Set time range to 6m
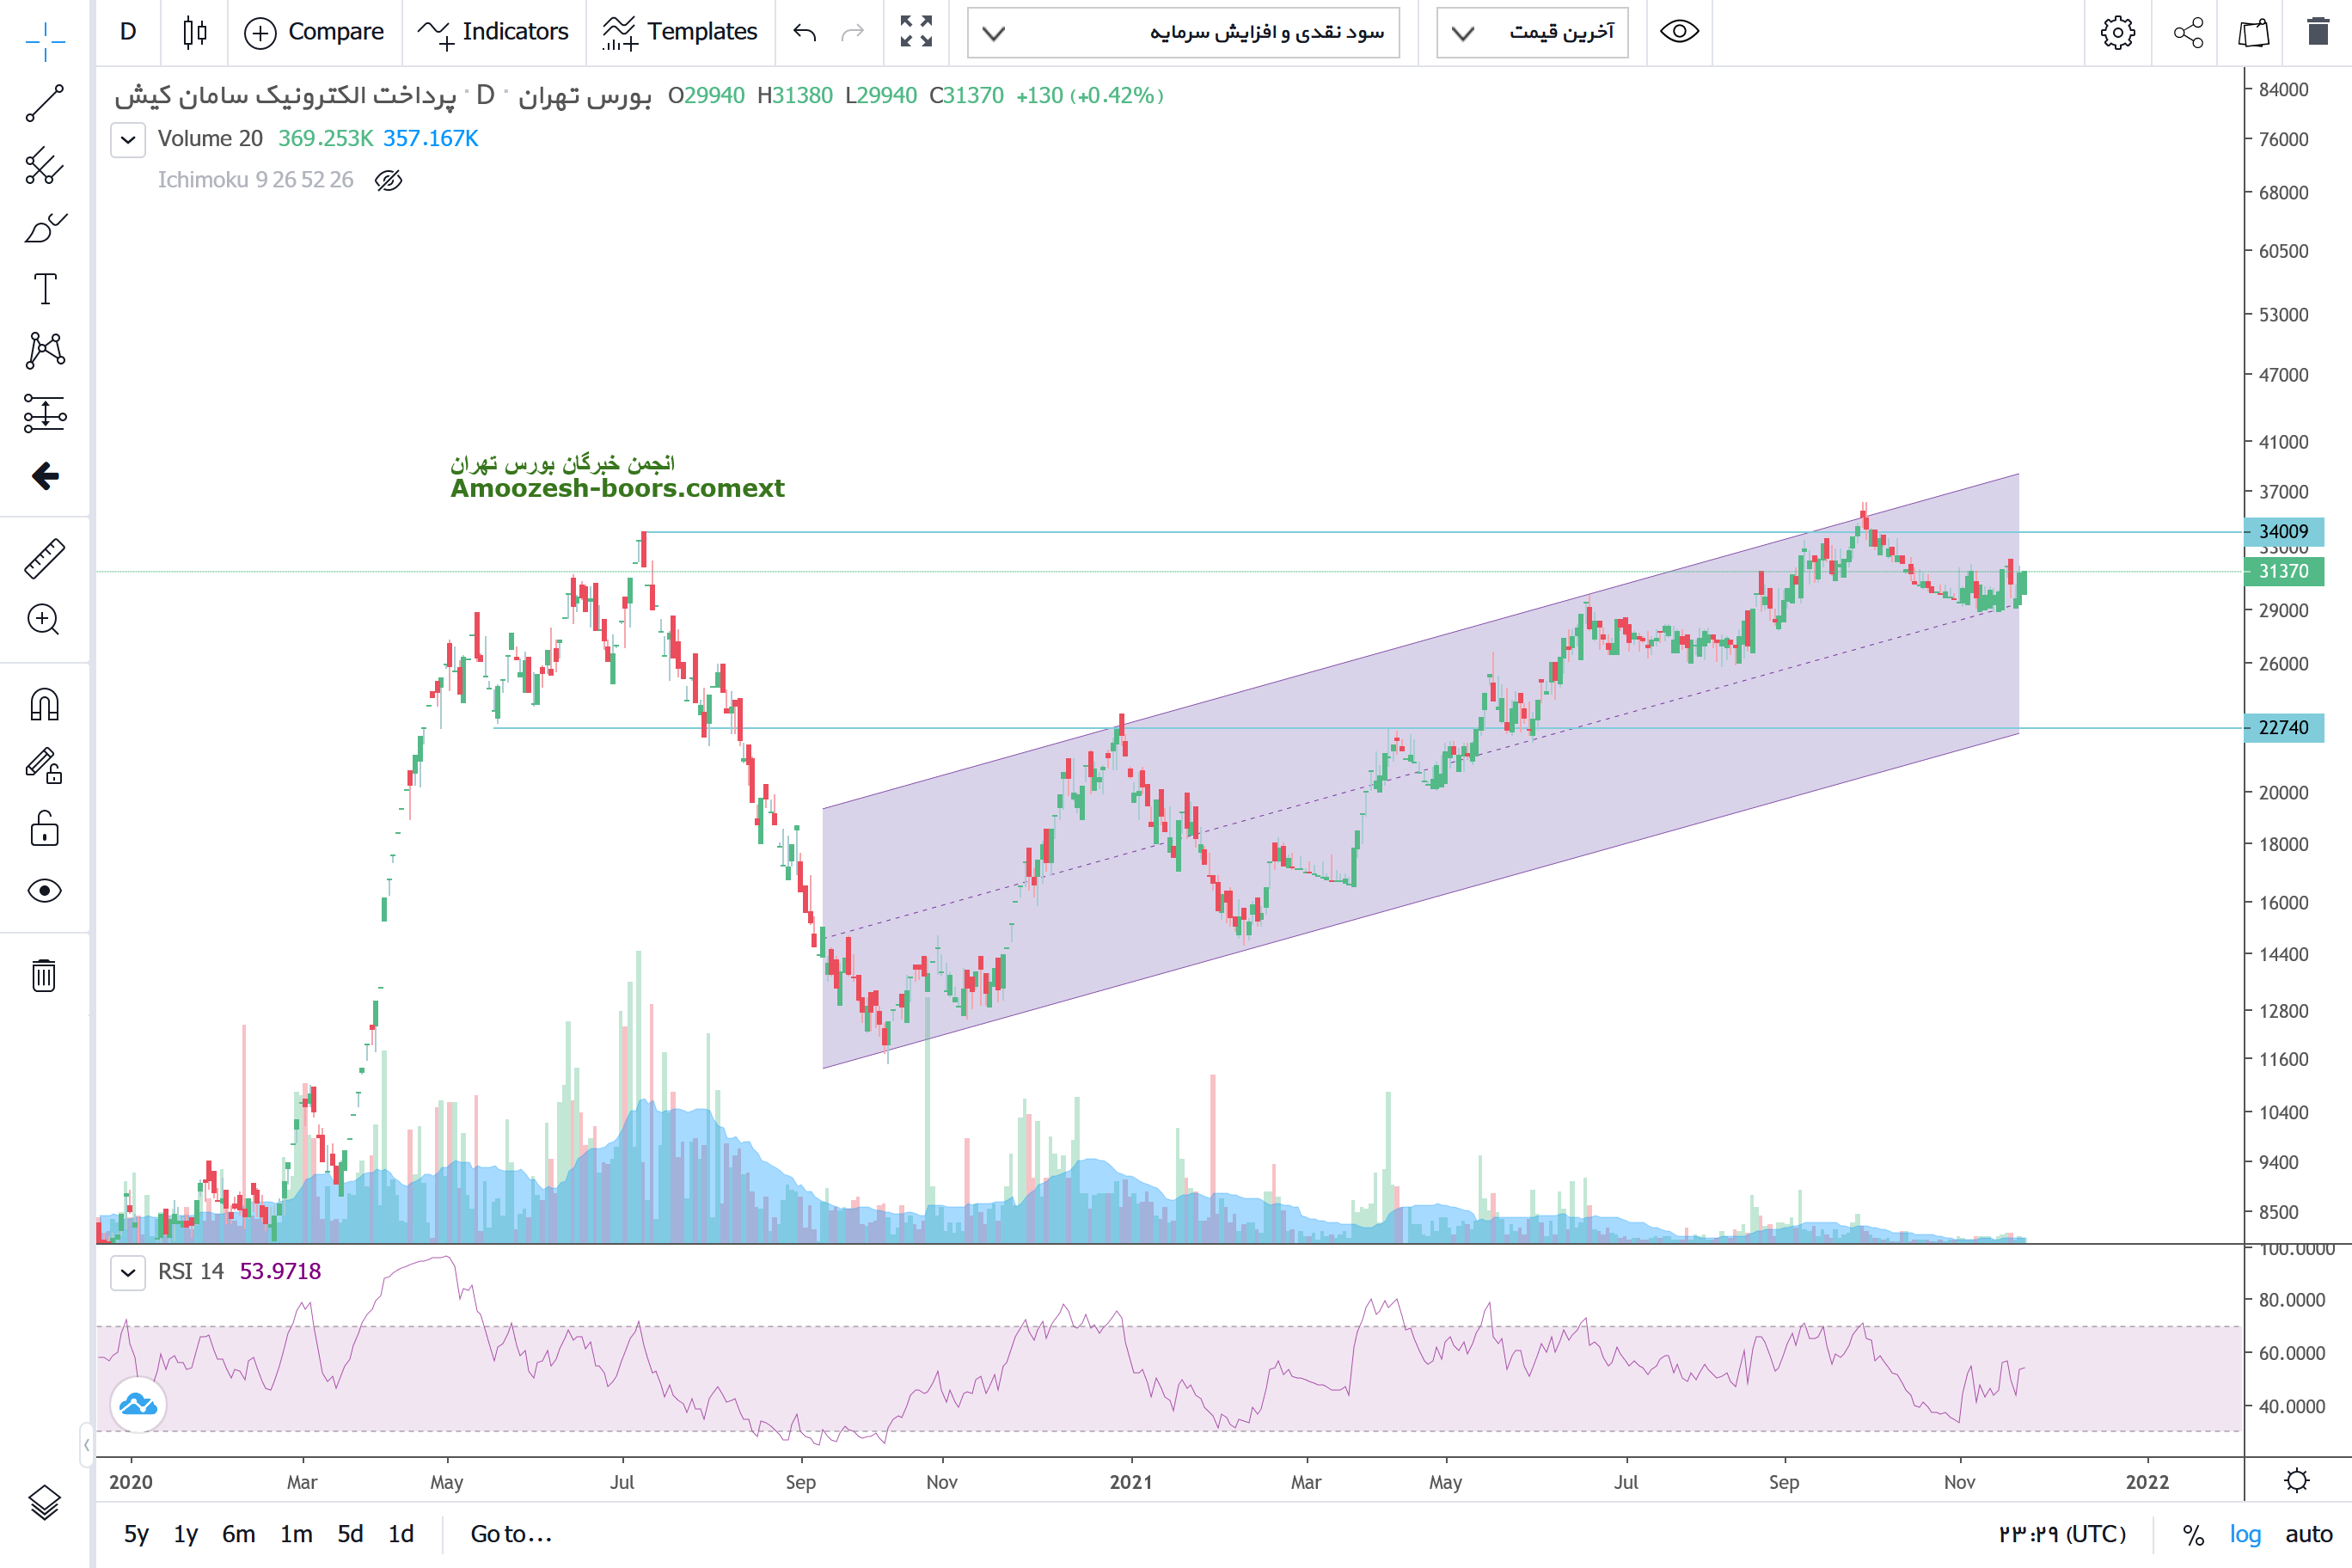The image size is (2352, 1568). [238, 1534]
